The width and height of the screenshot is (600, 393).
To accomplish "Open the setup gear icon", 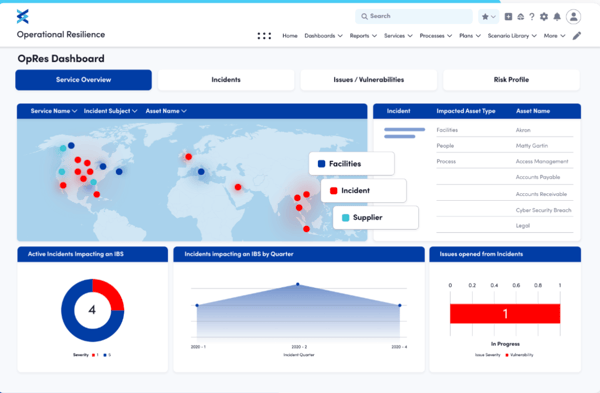I will [x=544, y=16].
